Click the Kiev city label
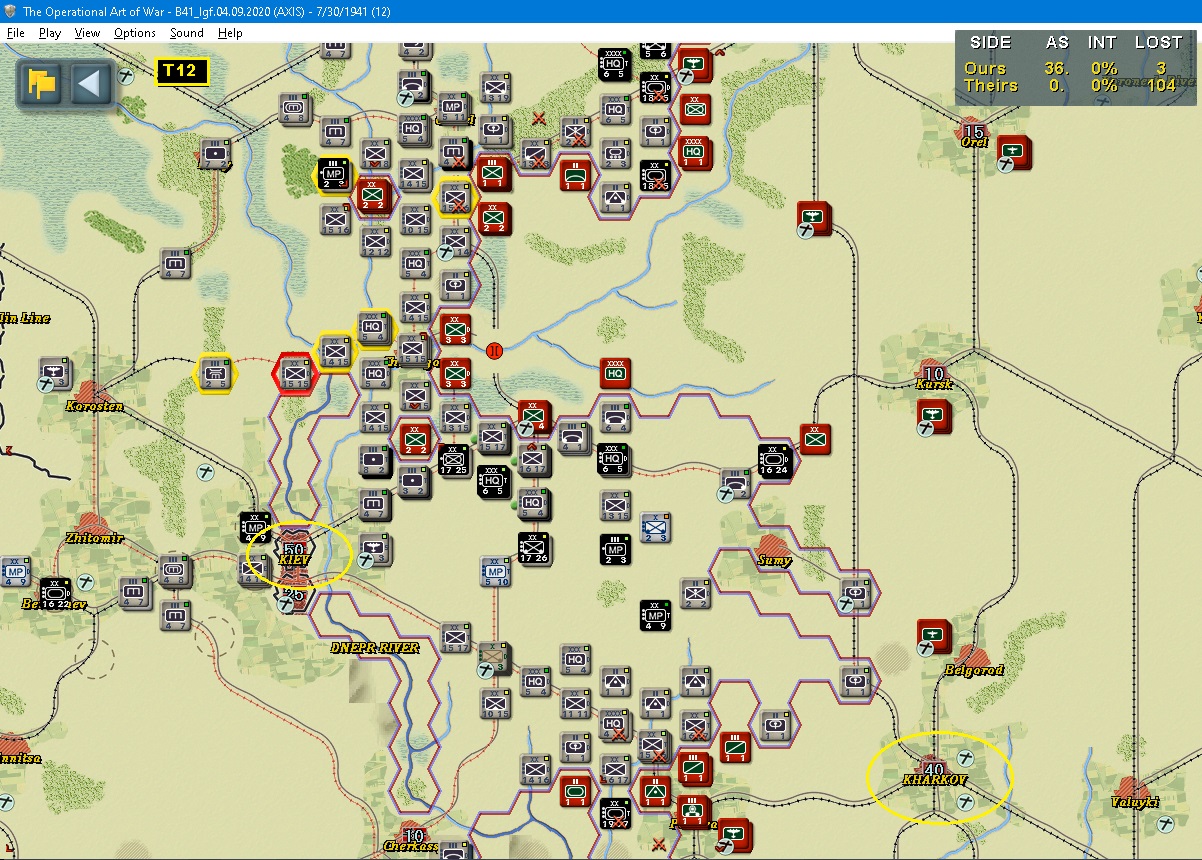The image size is (1202, 860). (x=294, y=561)
